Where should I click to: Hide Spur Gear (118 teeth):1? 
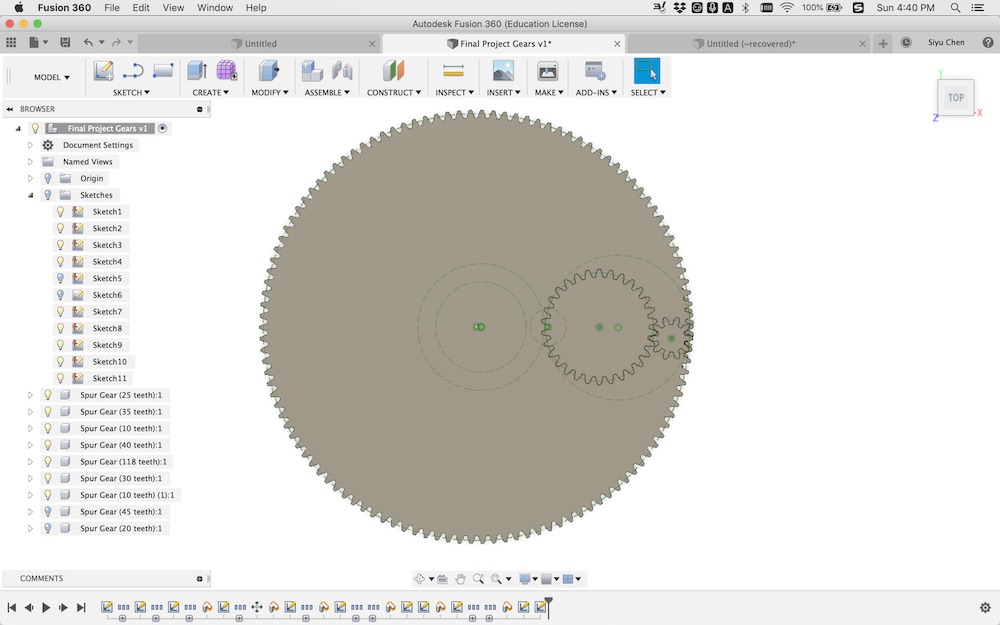[48, 462]
